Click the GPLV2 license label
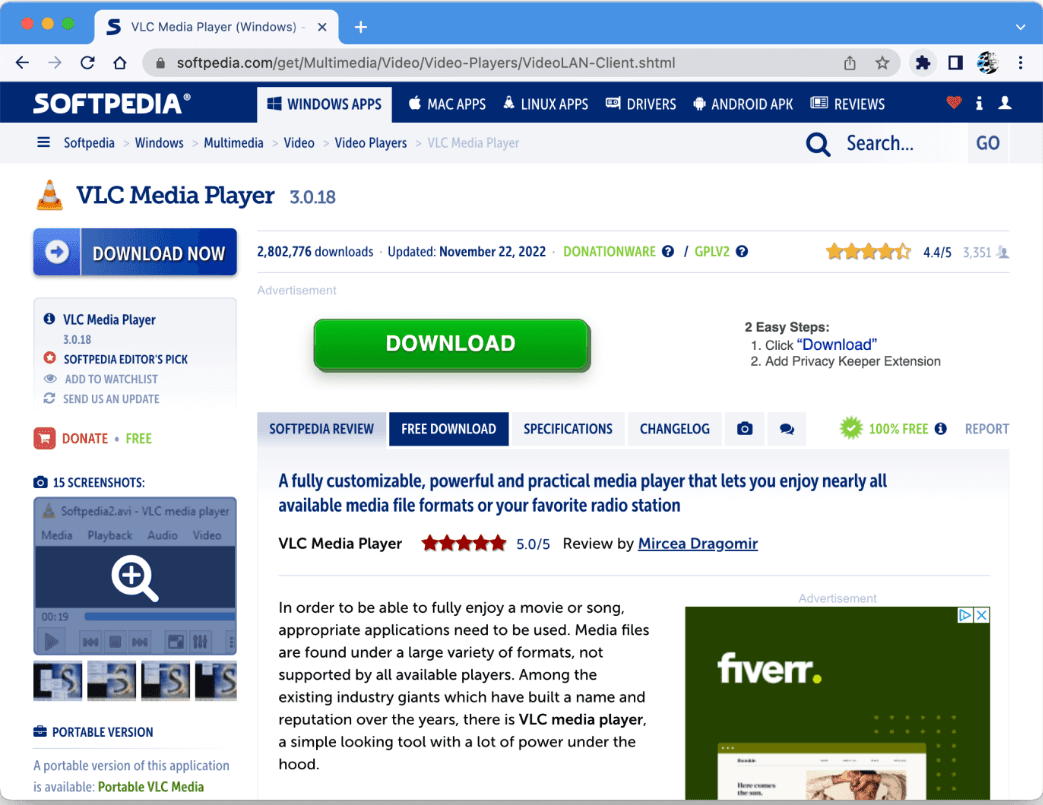1043x805 pixels. pos(712,251)
